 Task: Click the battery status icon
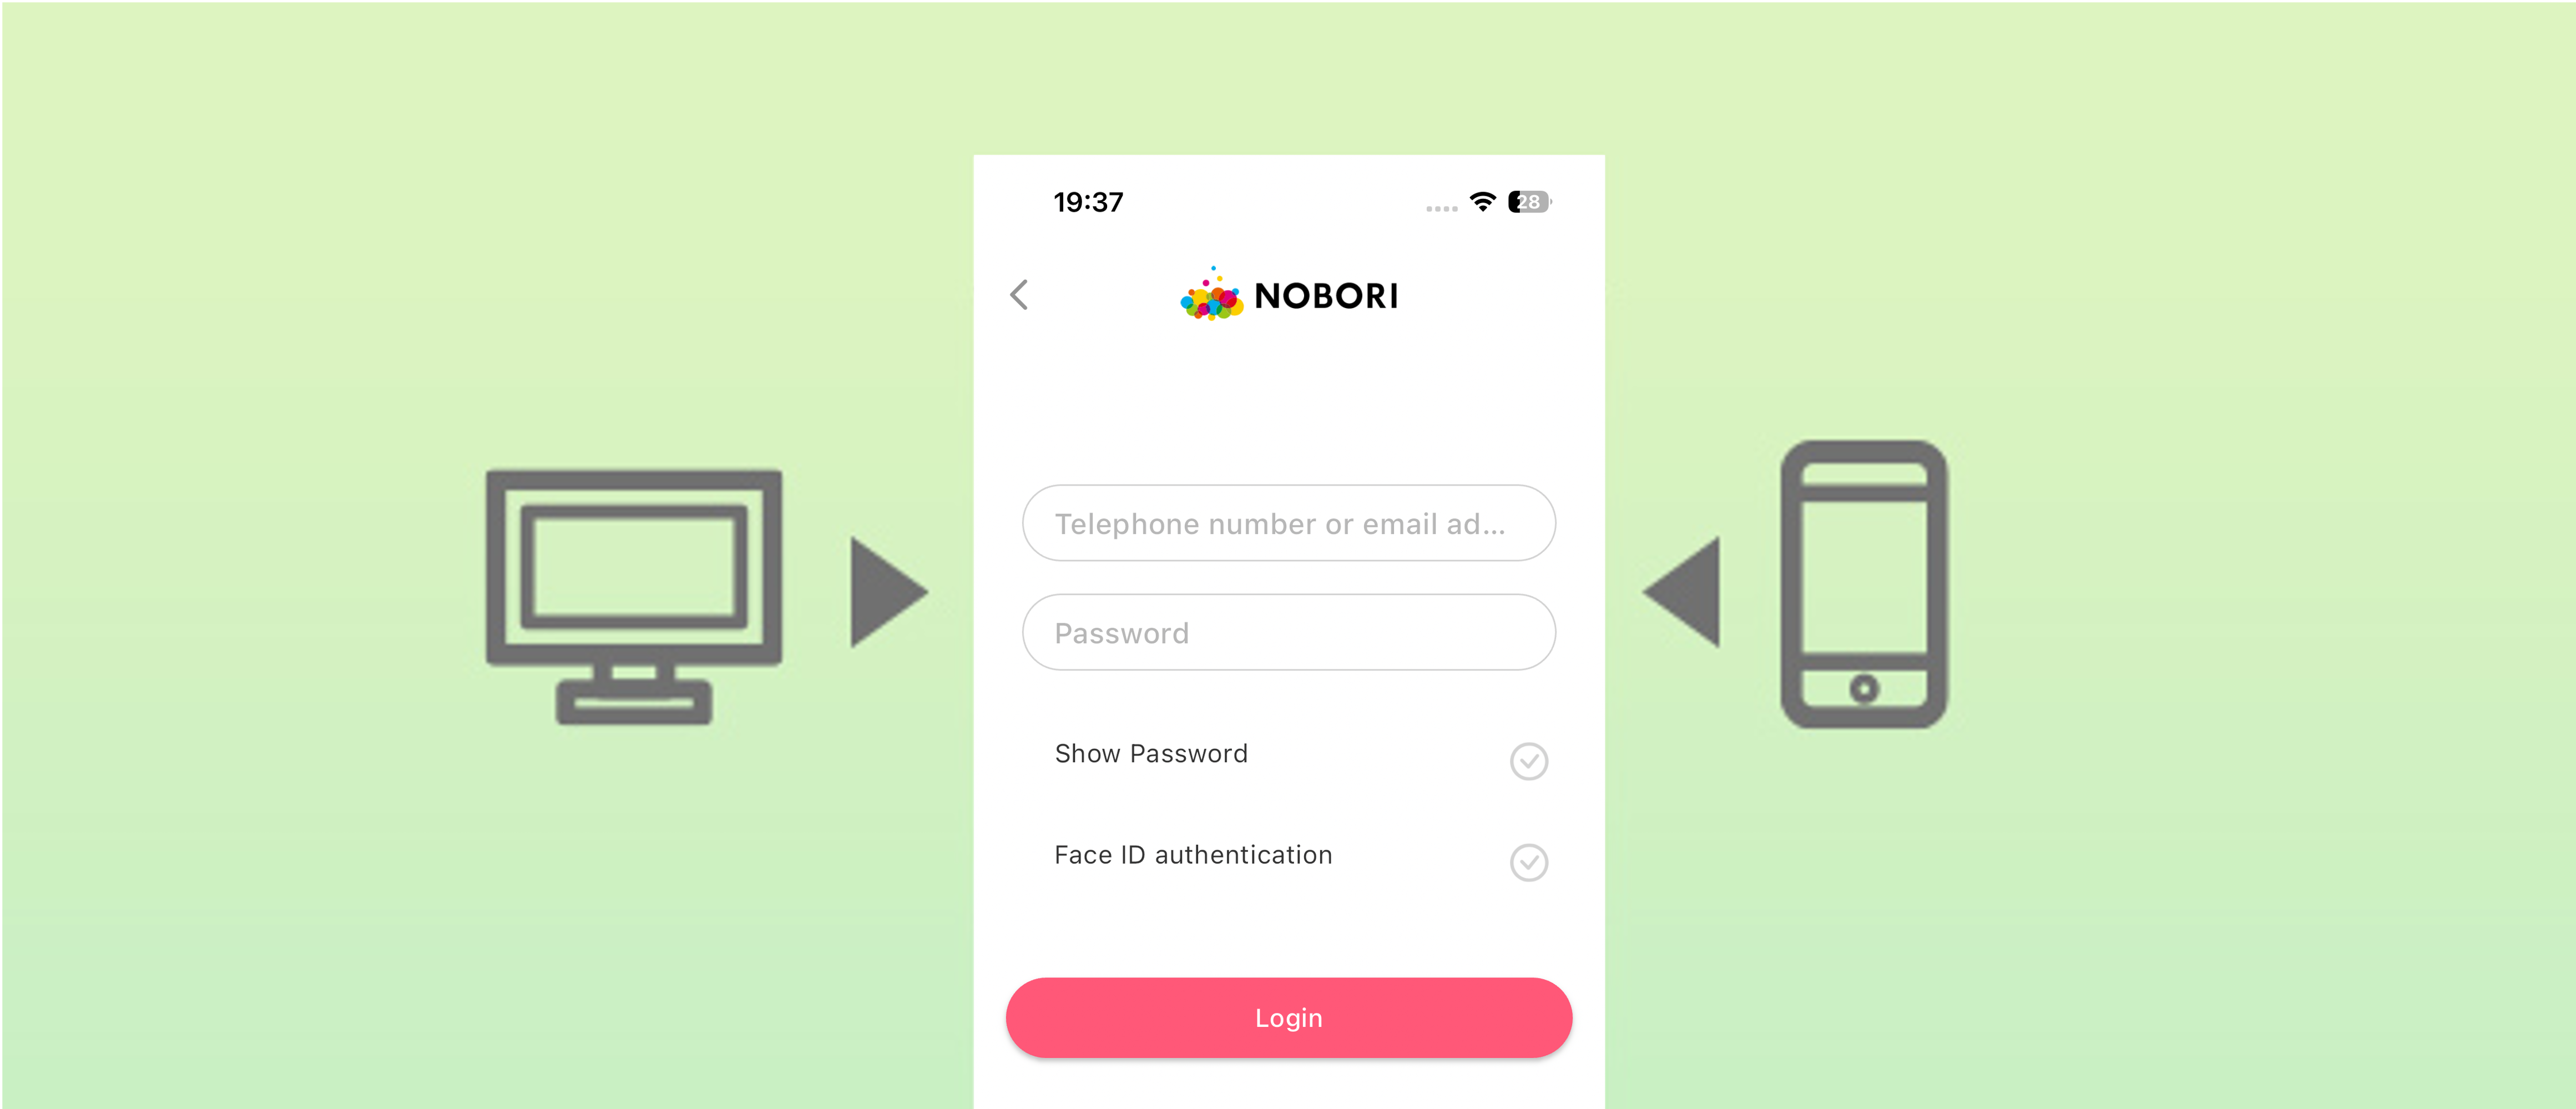(1524, 200)
